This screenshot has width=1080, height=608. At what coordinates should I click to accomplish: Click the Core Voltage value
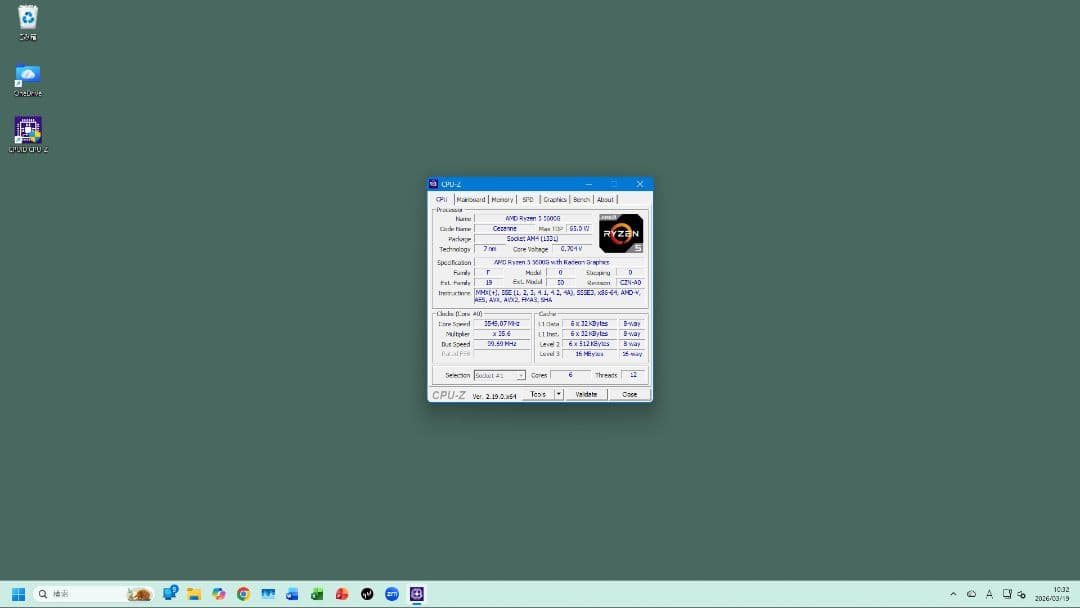coord(571,249)
